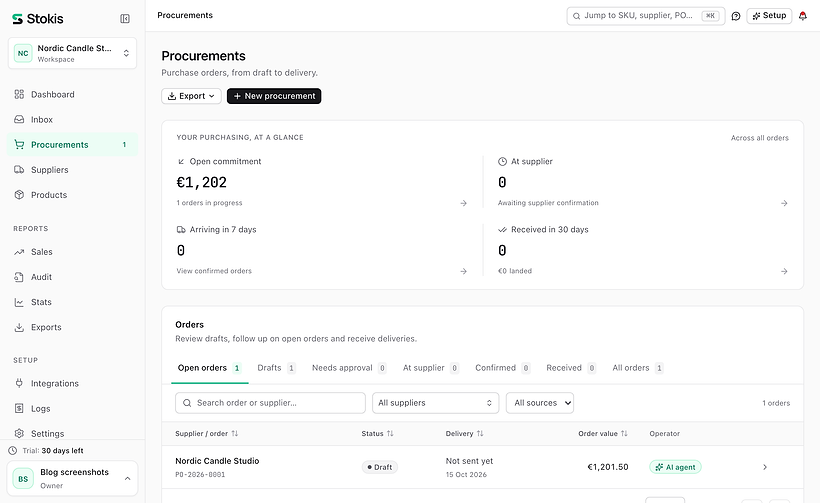820x503 pixels.
Task: Click the Suppliers truck icon
Action: point(19,170)
